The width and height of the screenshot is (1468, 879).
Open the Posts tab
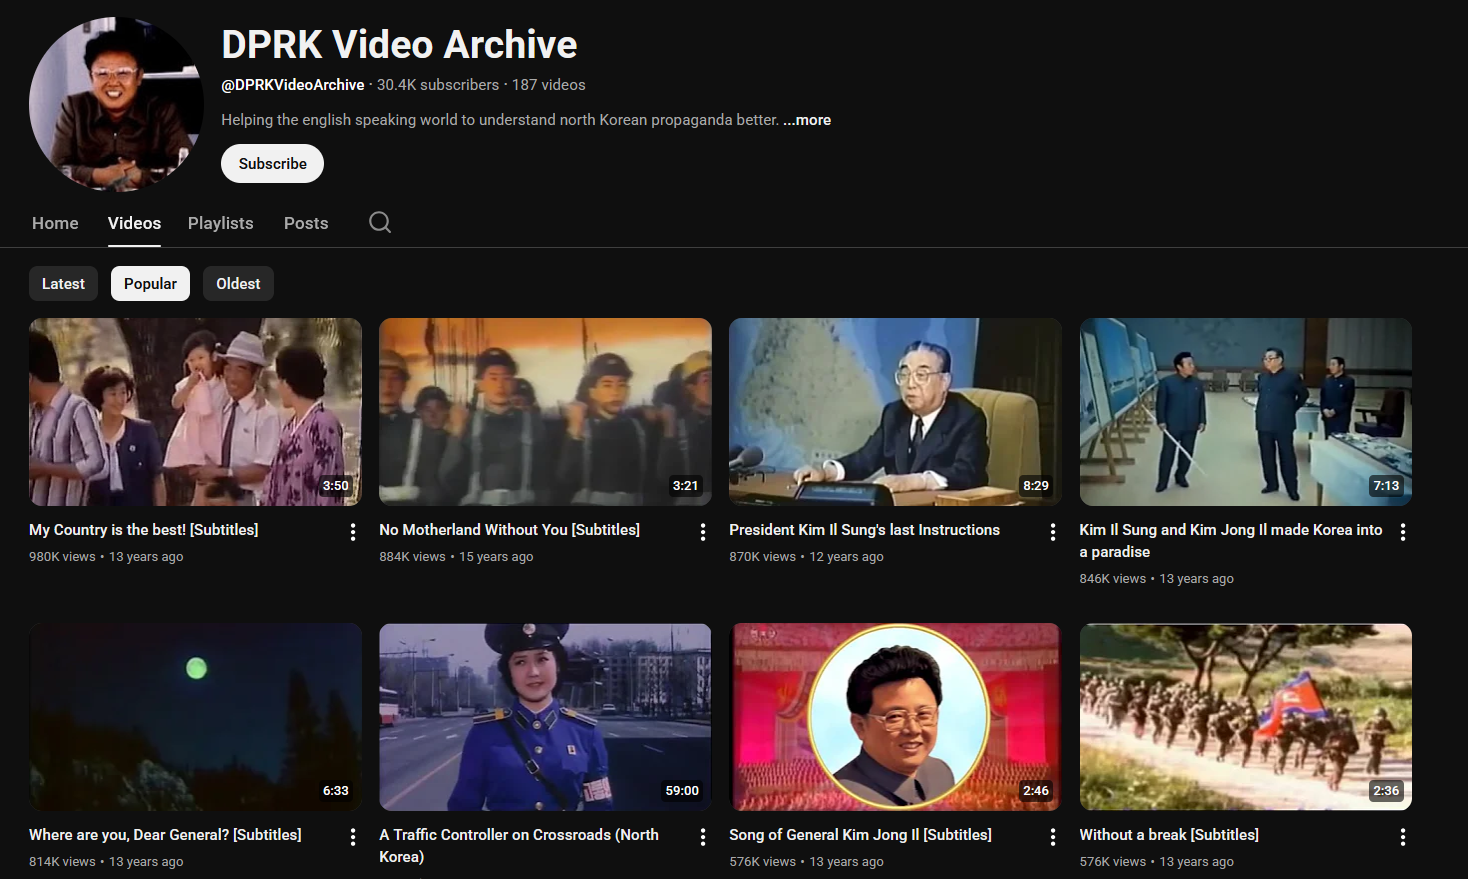point(306,223)
